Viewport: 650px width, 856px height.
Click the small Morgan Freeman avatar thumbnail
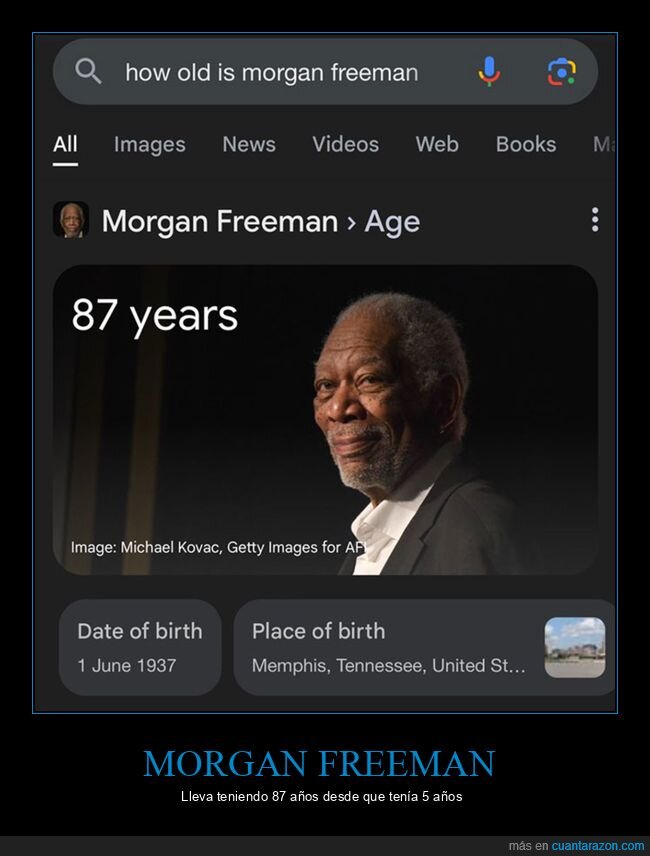tap(71, 219)
